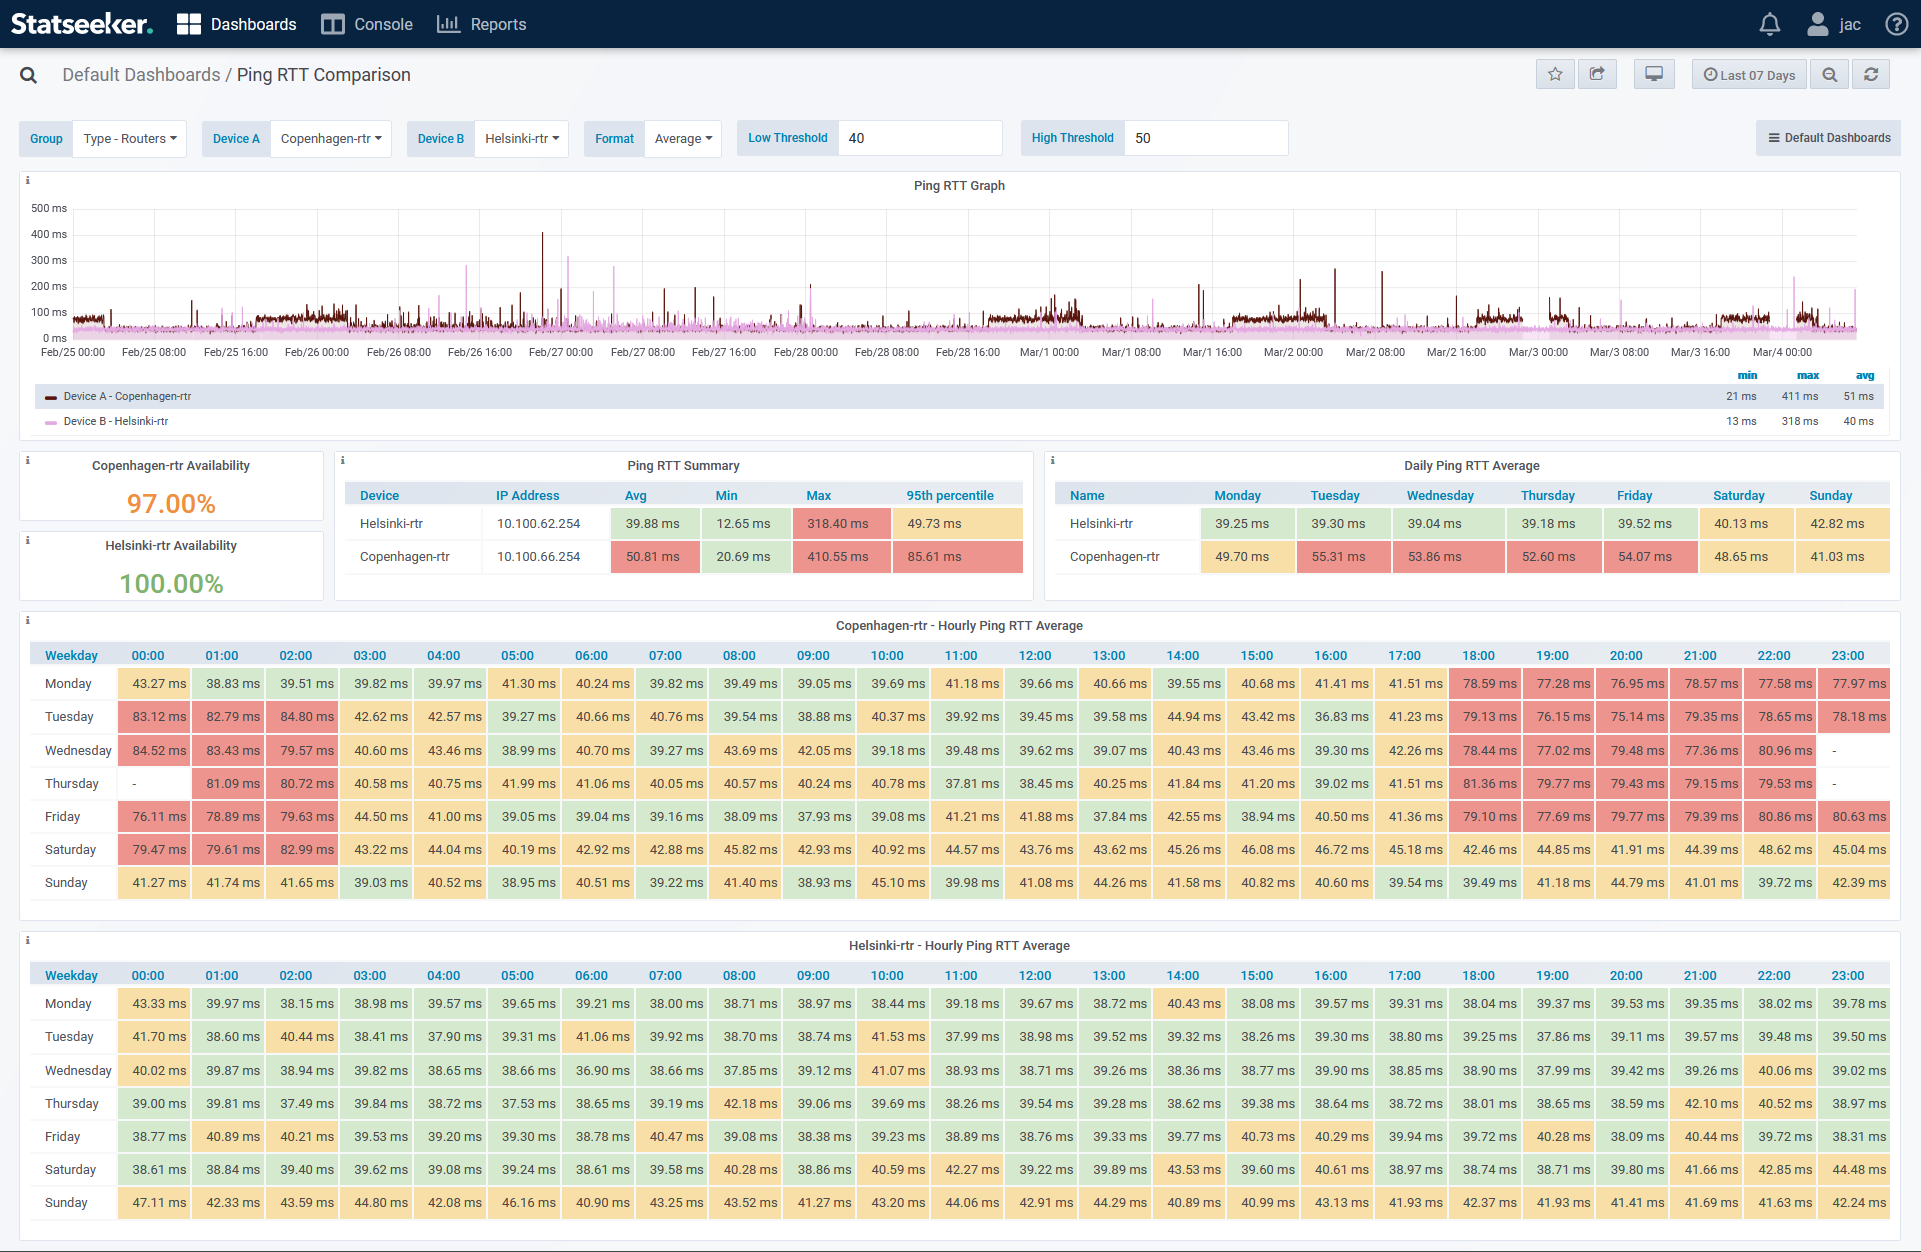This screenshot has width=1921, height=1252.
Task: Refresh the dashboard with the refresh icon
Action: click(1870, 74)
